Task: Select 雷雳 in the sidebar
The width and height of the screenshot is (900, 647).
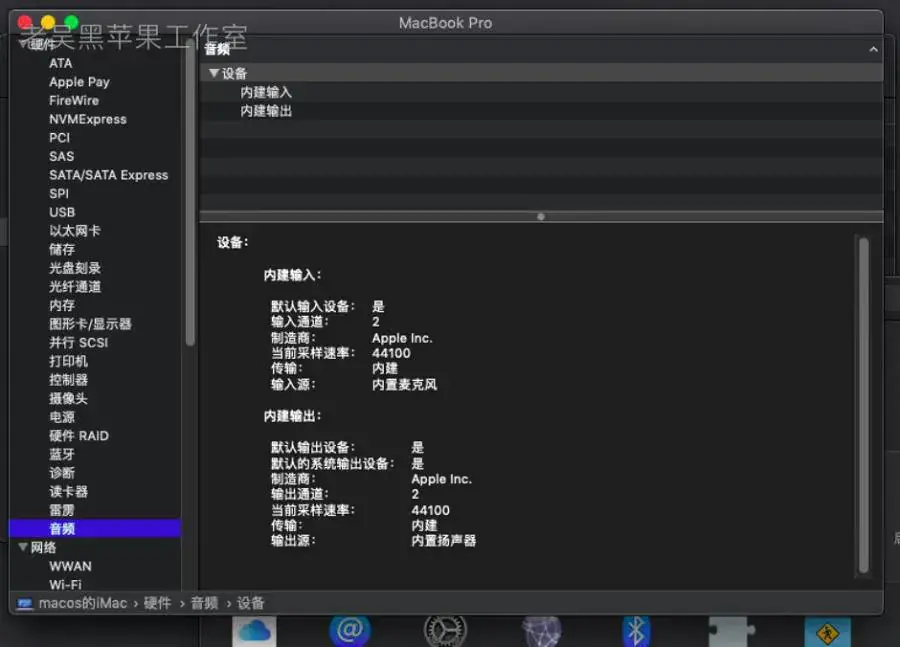Action: coord(62,510)
